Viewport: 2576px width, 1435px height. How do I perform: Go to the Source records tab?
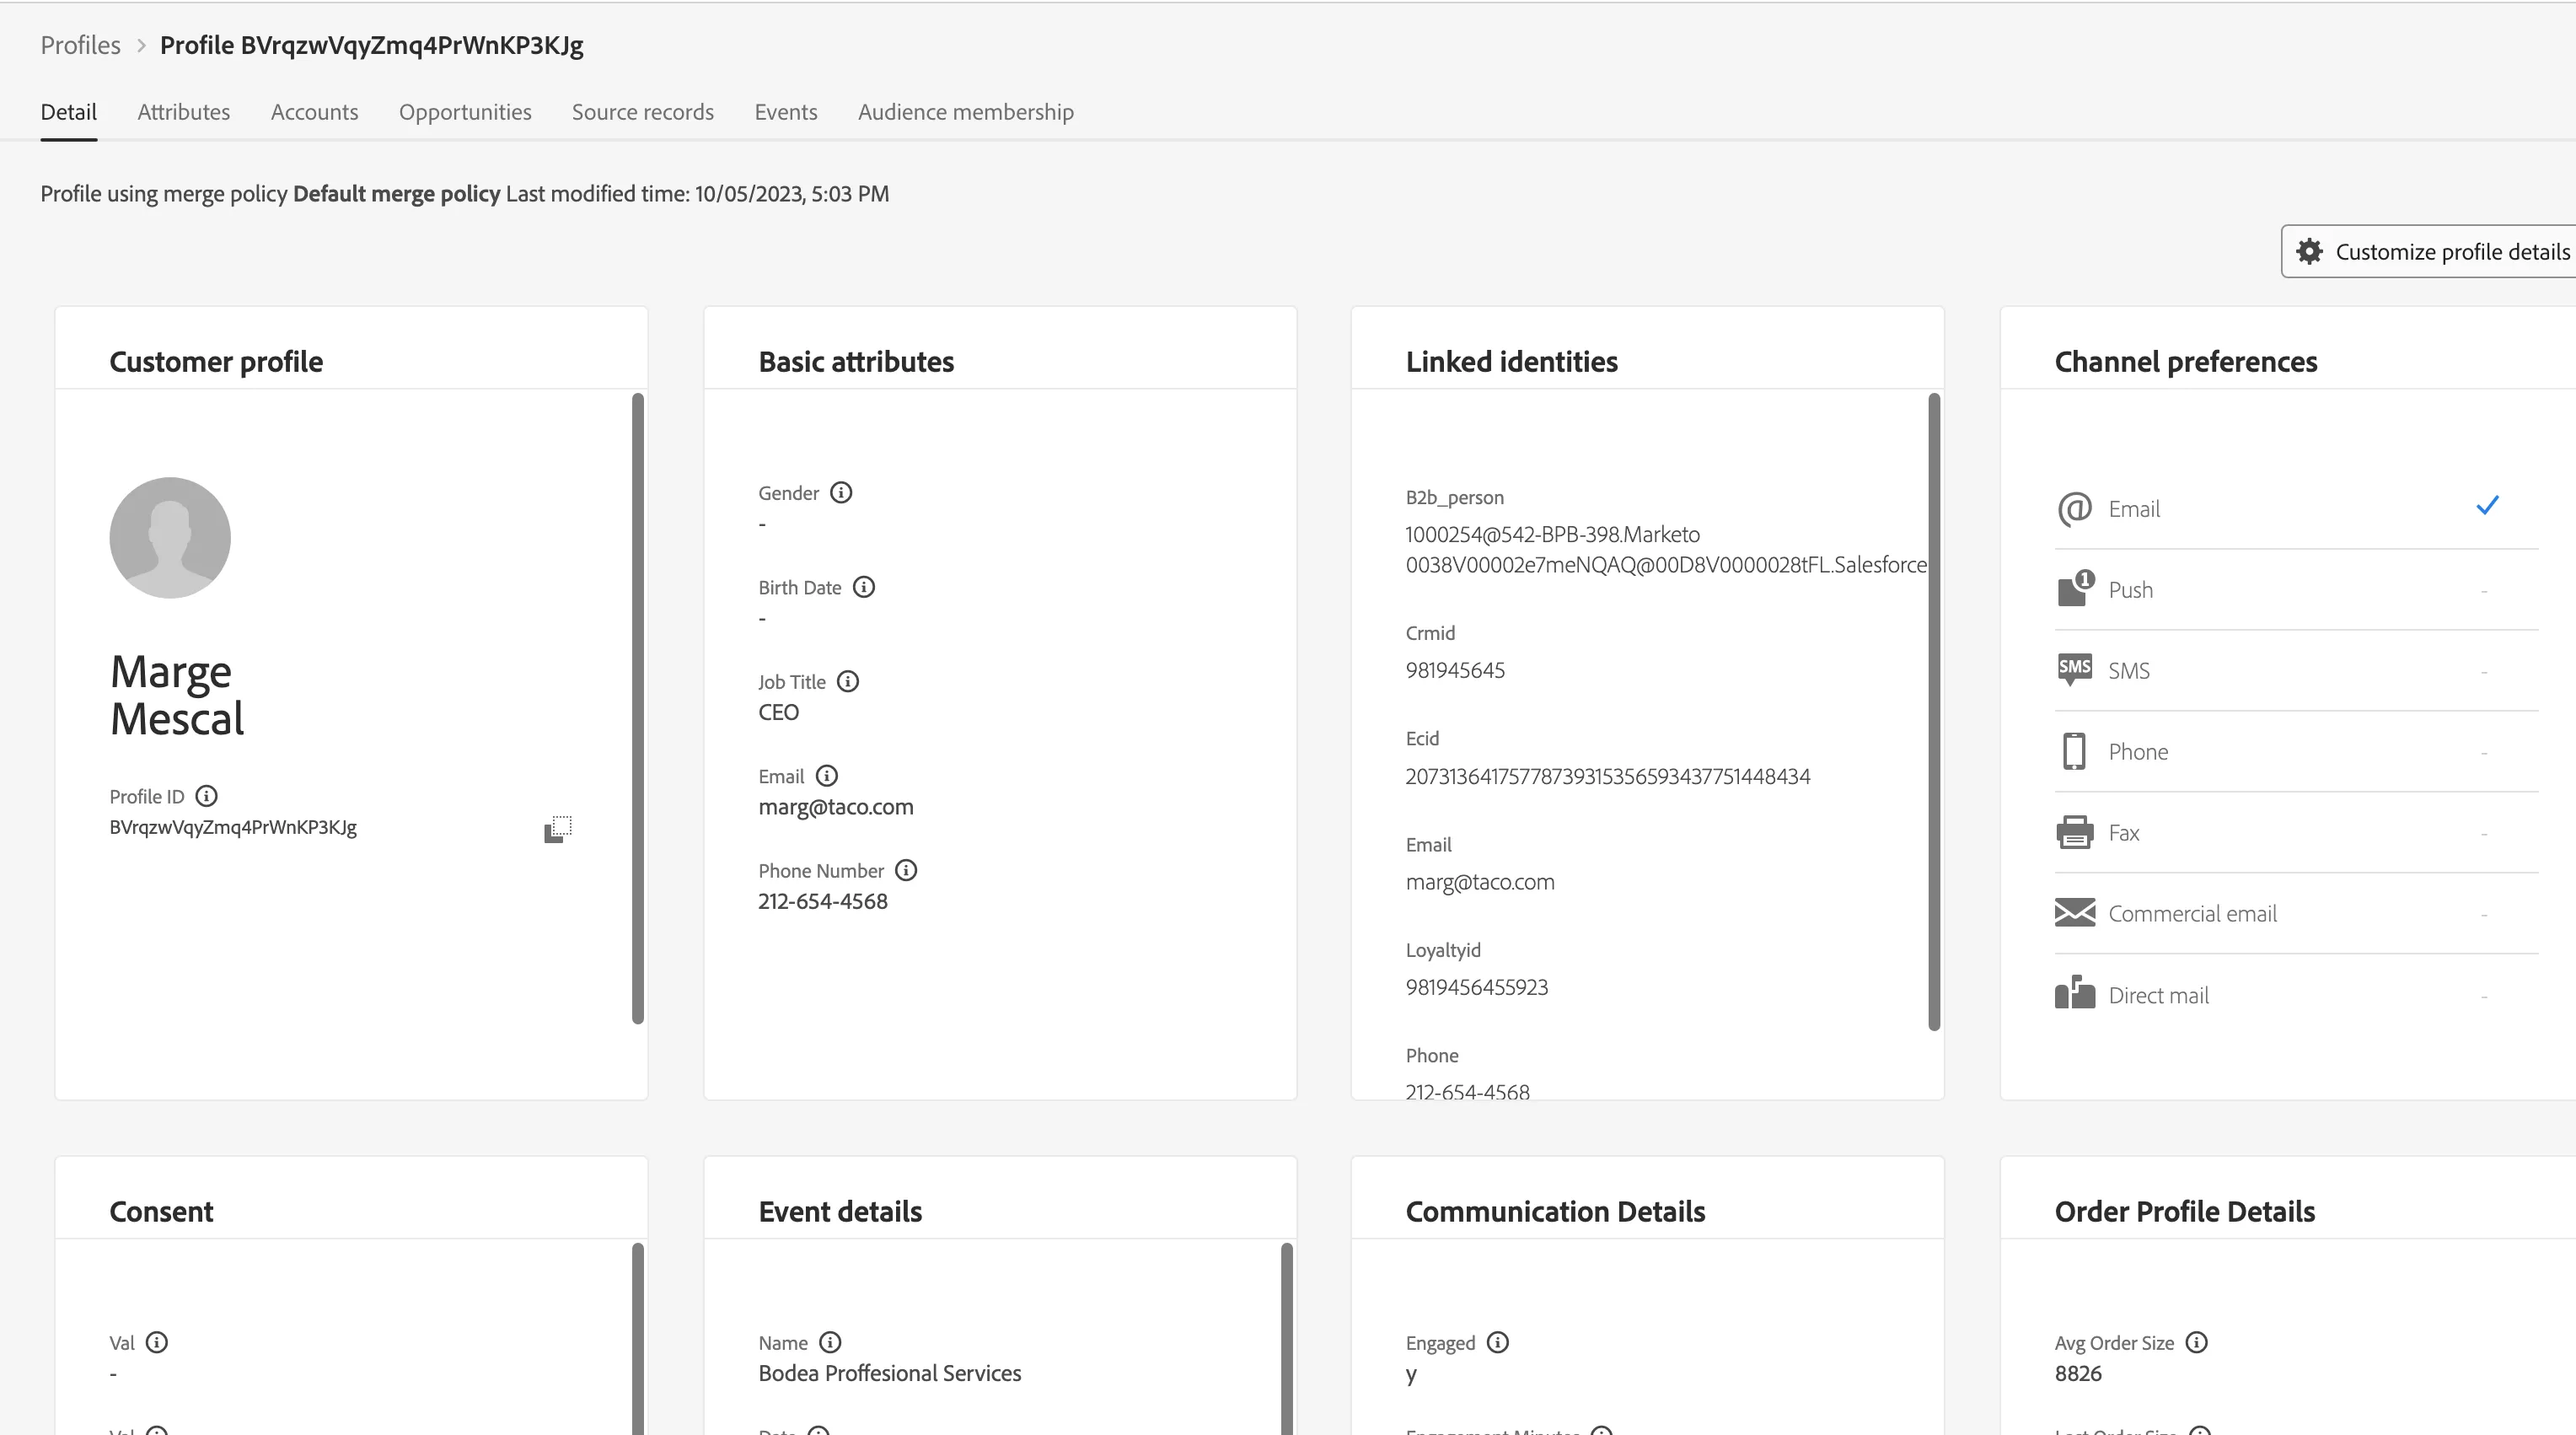pyautogui.click(x=643, y=112)
